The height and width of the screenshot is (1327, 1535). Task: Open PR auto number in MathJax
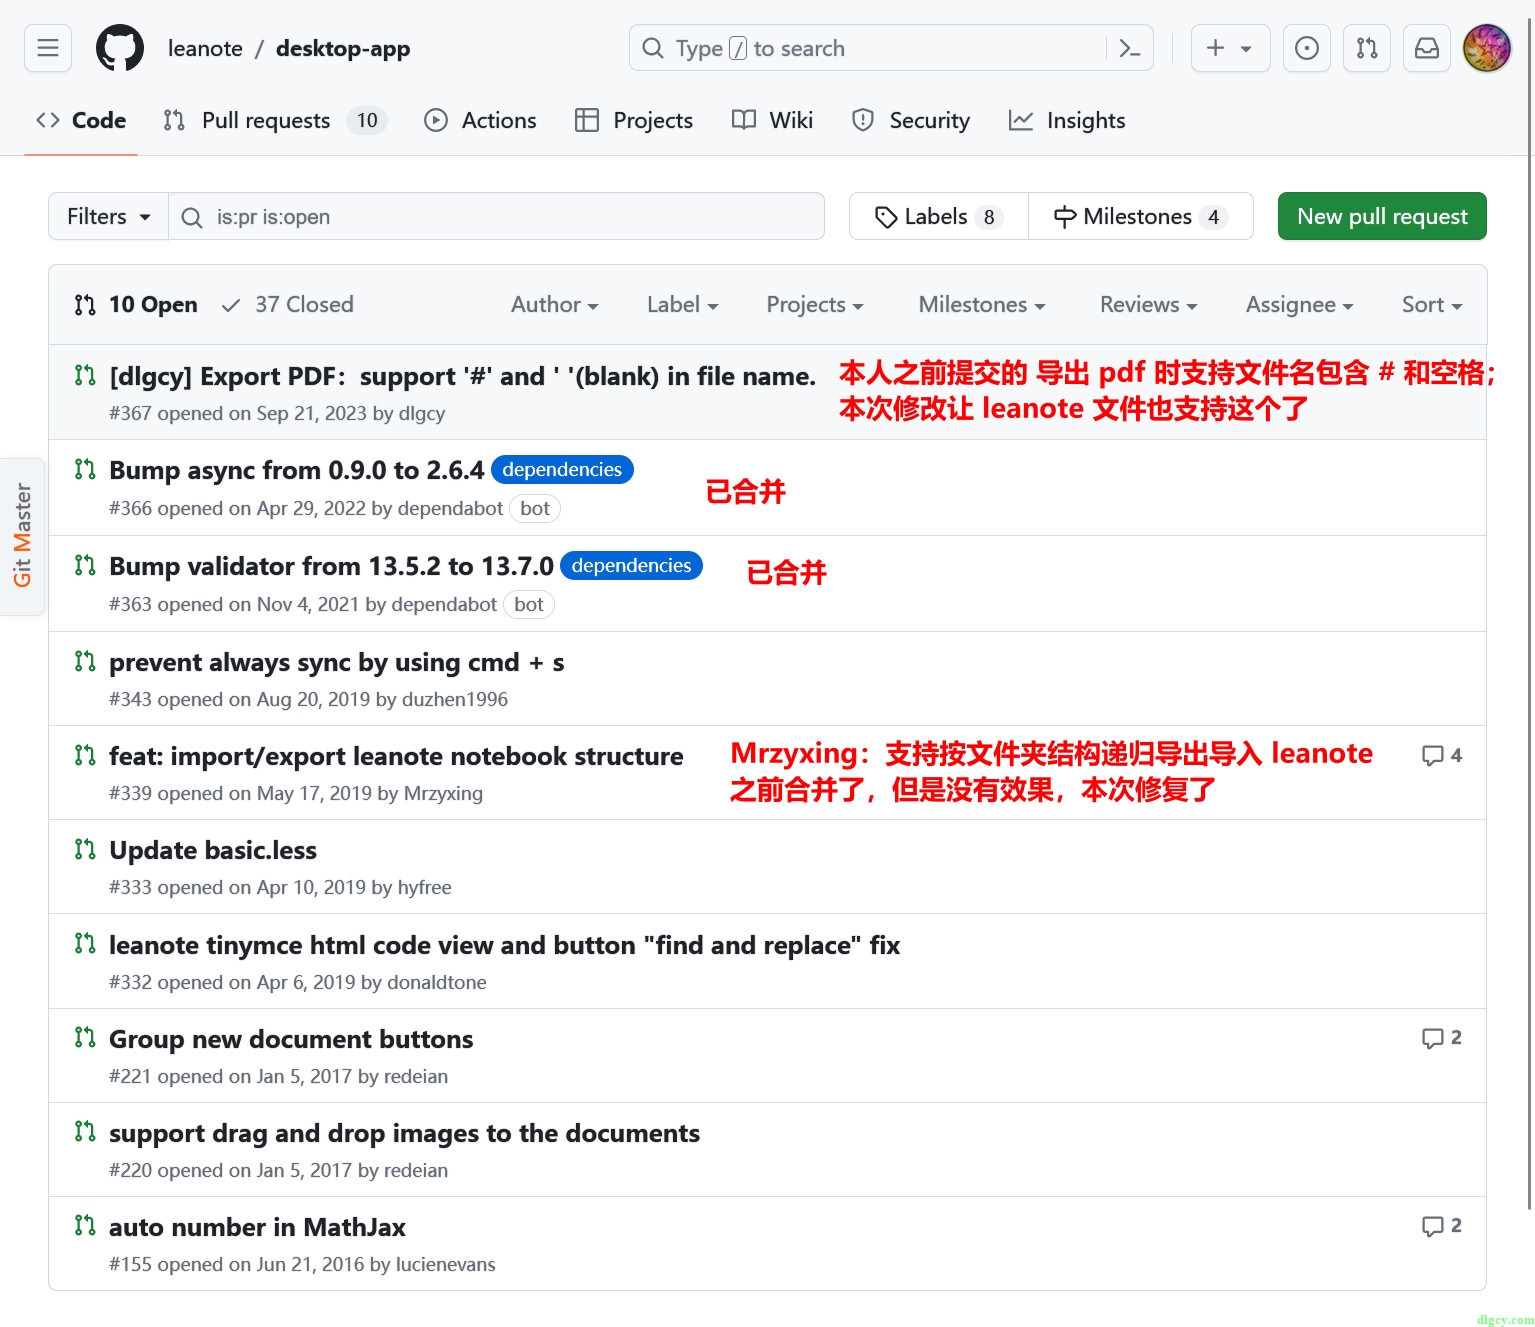(257, 1227)
